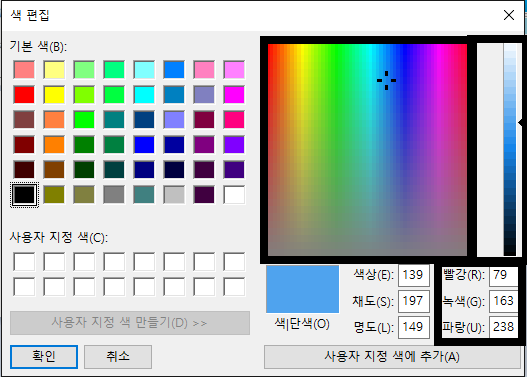527x377 pixels.
Task: Select the dark indigo swatch ending fifth row
Action: click(x=234, y=169)
